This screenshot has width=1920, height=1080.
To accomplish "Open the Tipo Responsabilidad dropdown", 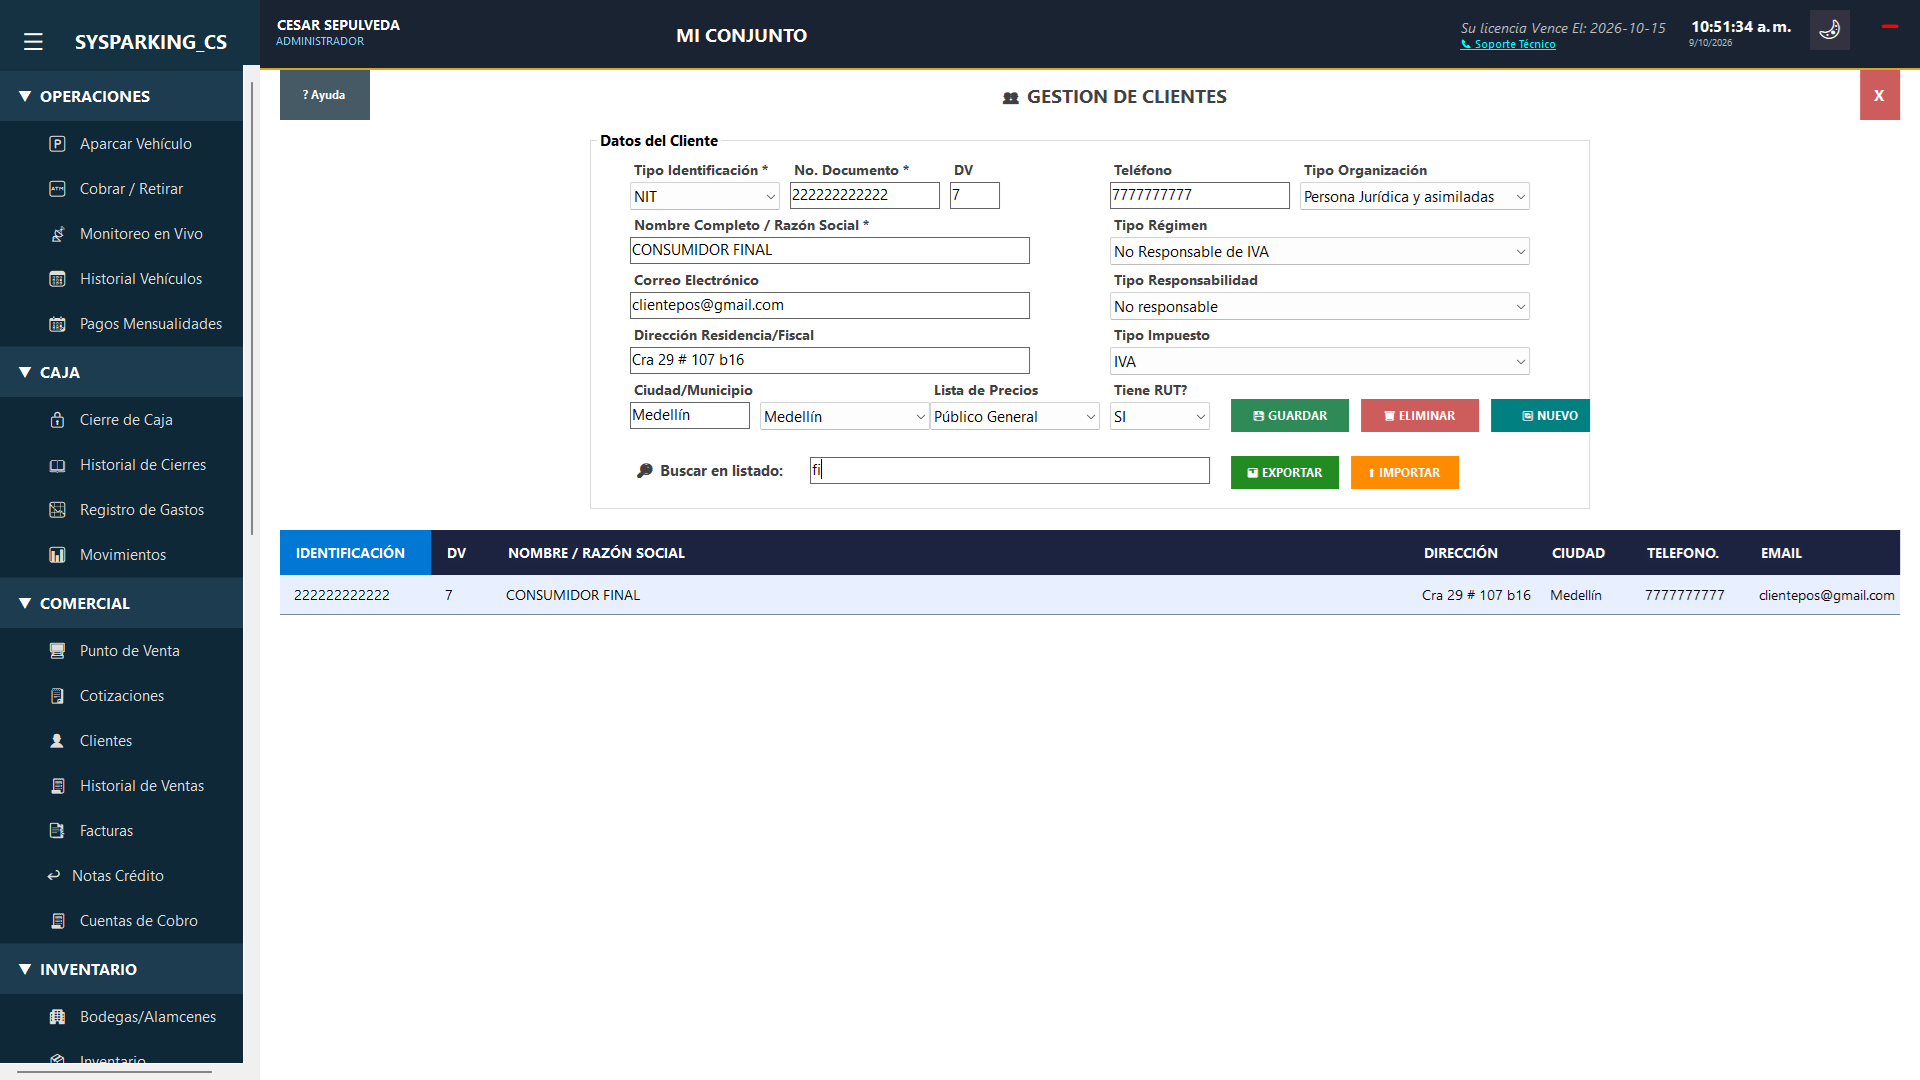I will coord(1319,307).
